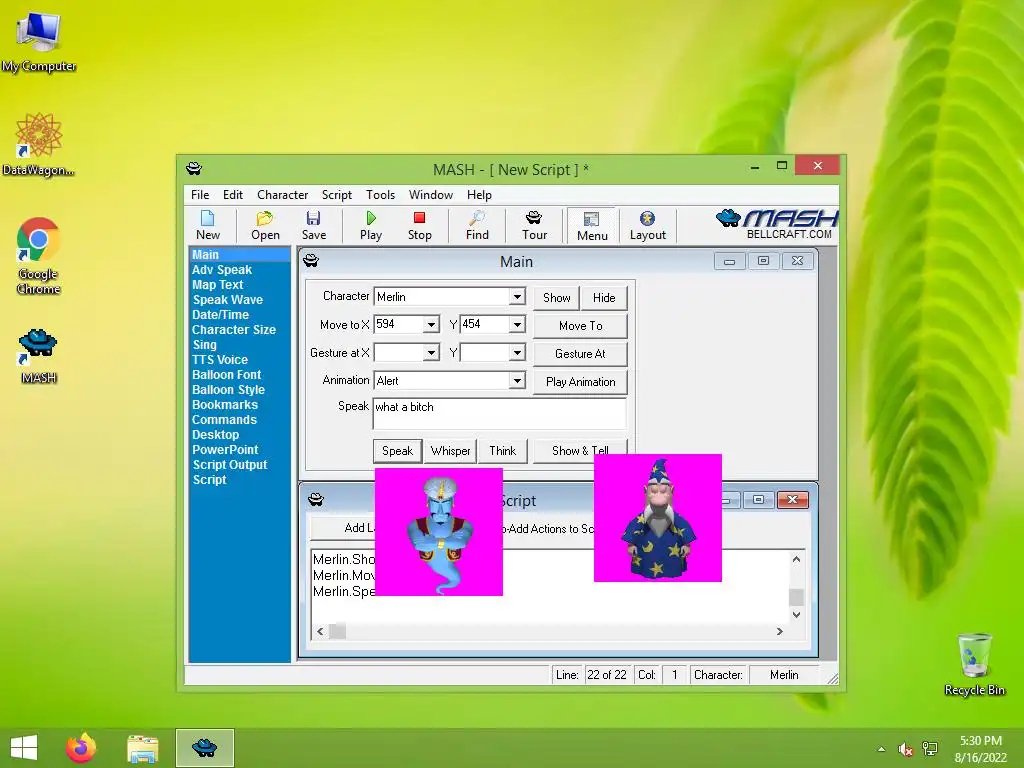The image size is (1024, 768).
Task: Click the MASH taskbar button
Action: pos(204,748)
